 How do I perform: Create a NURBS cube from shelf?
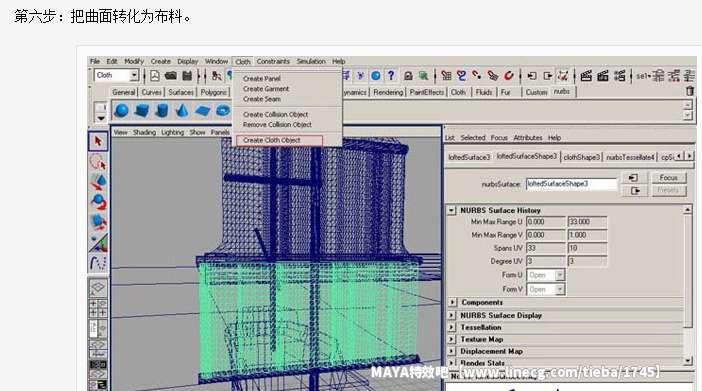click(141, 110)
